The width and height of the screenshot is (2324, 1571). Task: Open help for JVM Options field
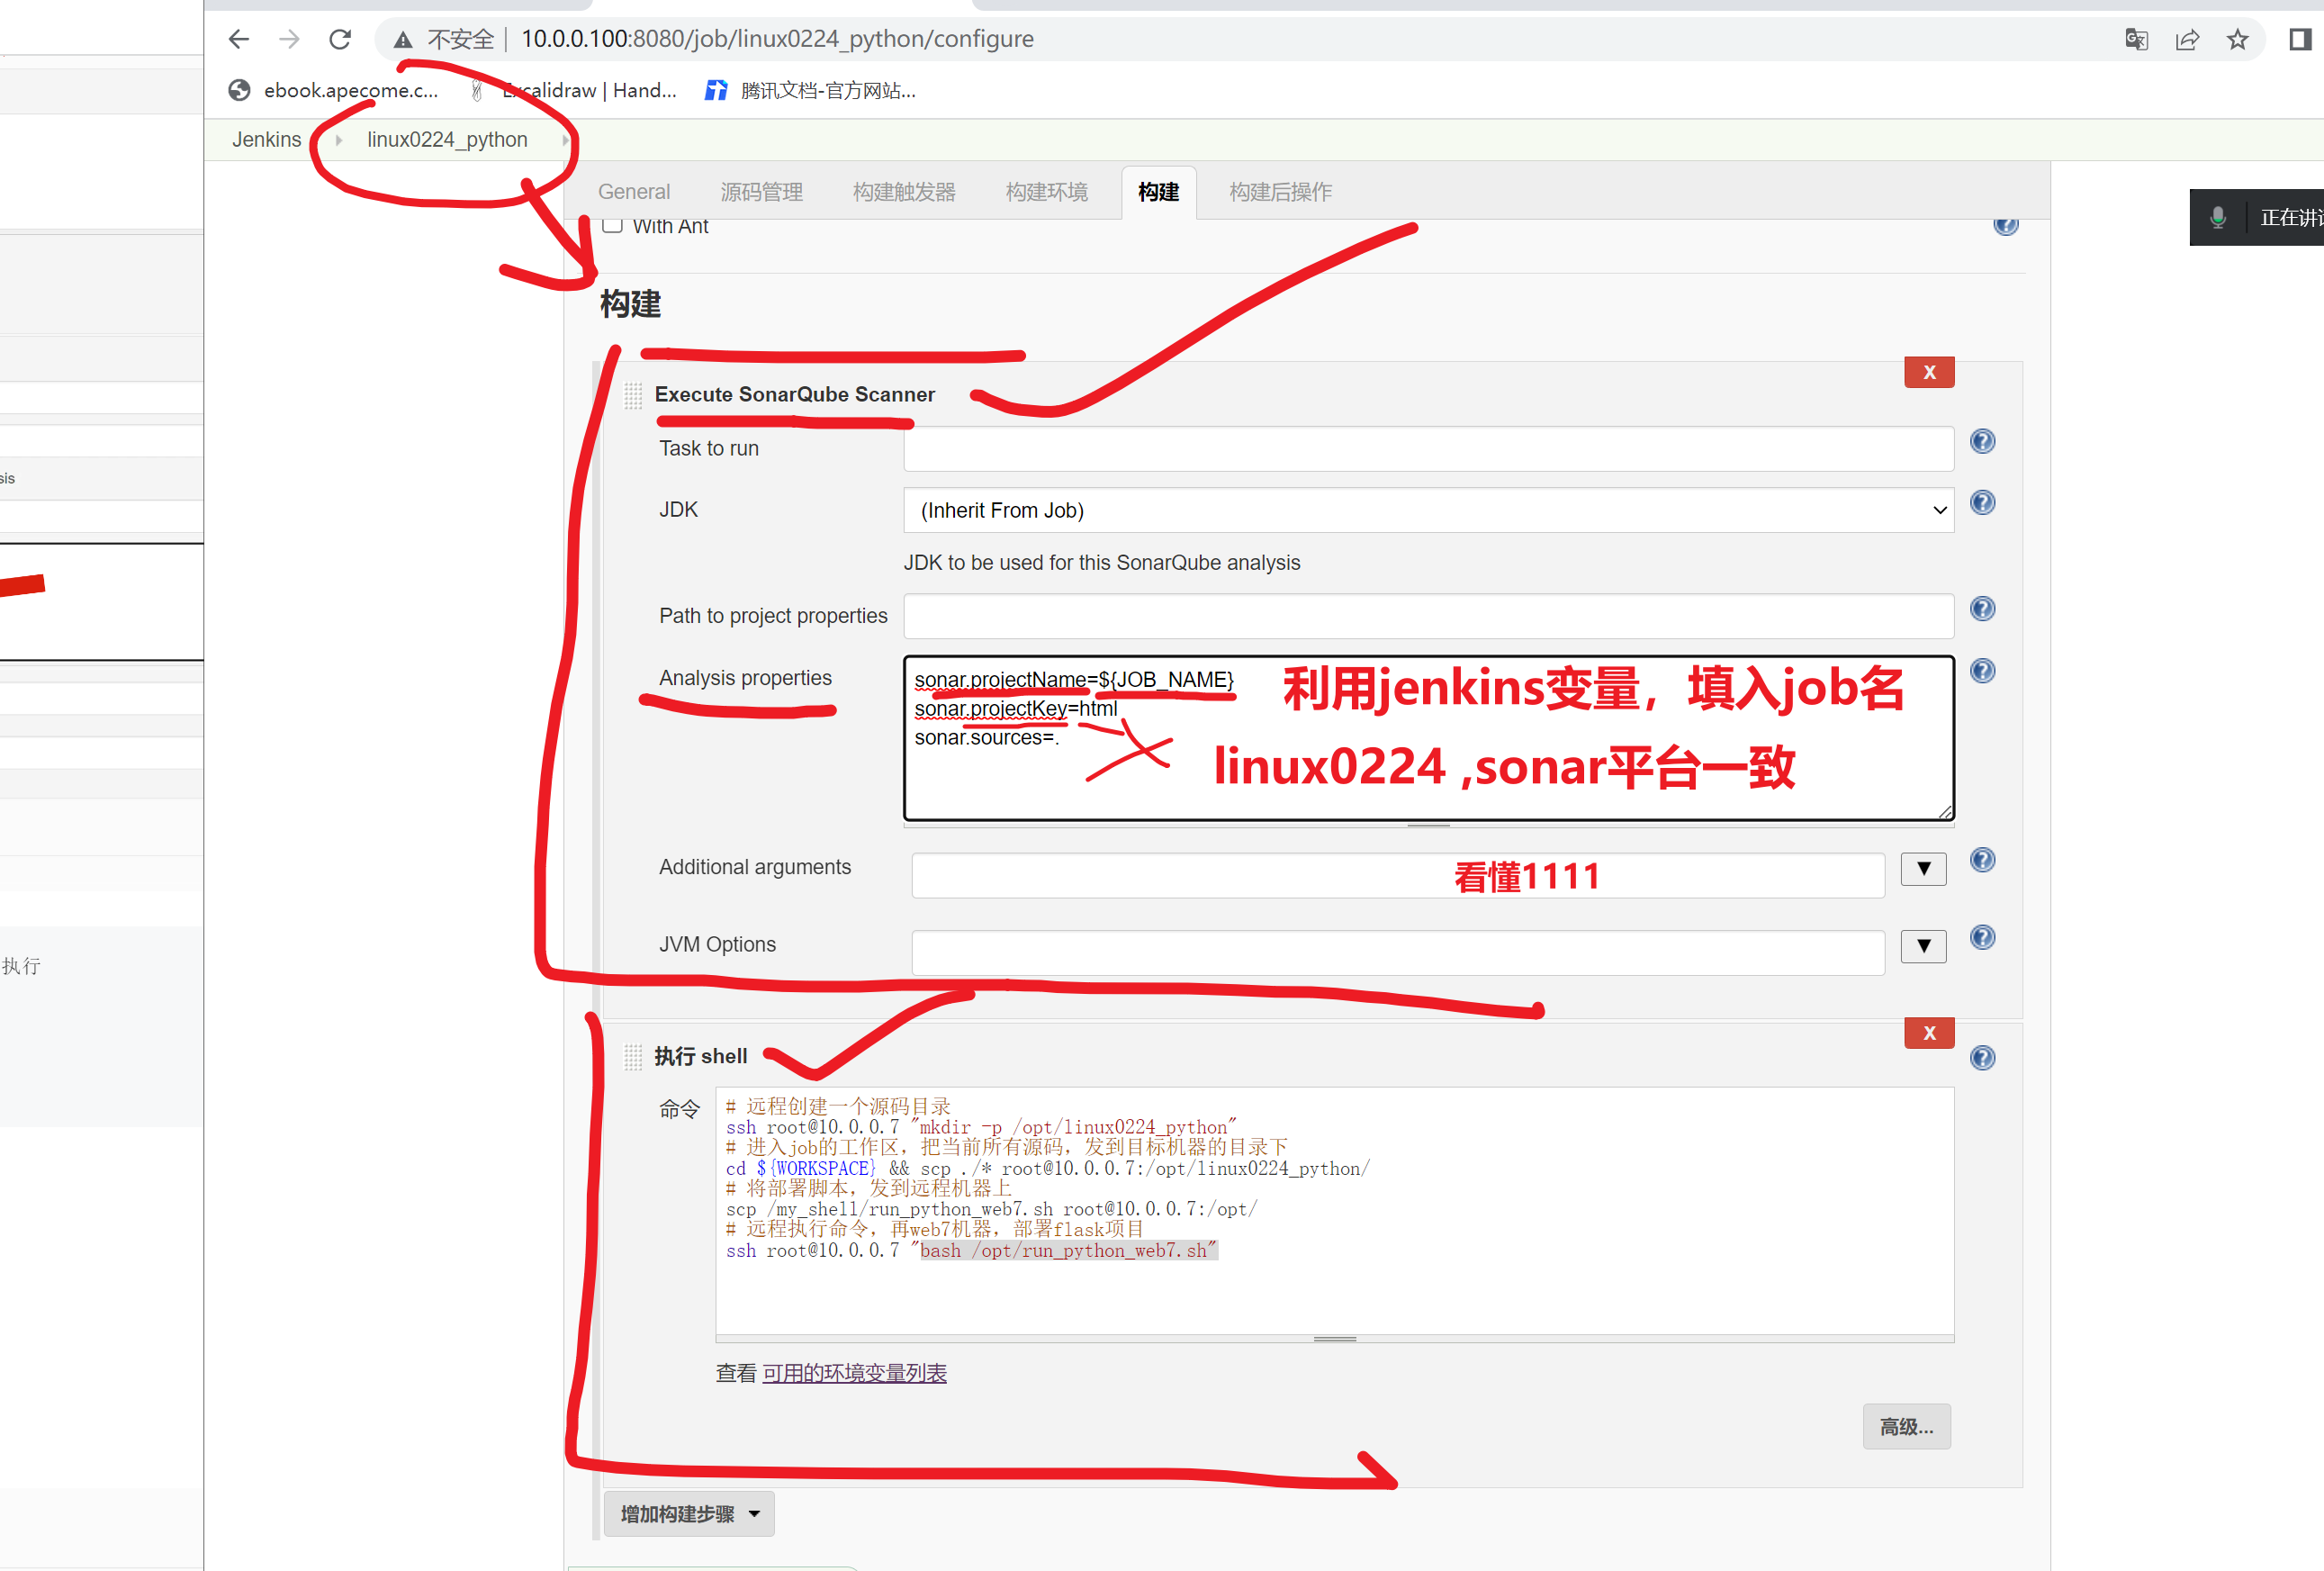pos(1981,937)
